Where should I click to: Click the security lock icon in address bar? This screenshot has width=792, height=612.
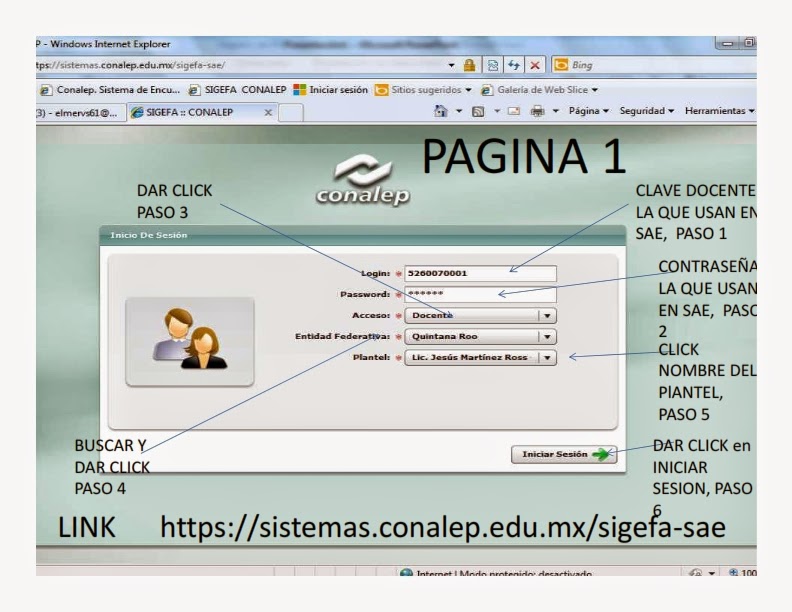coord(469,65)
